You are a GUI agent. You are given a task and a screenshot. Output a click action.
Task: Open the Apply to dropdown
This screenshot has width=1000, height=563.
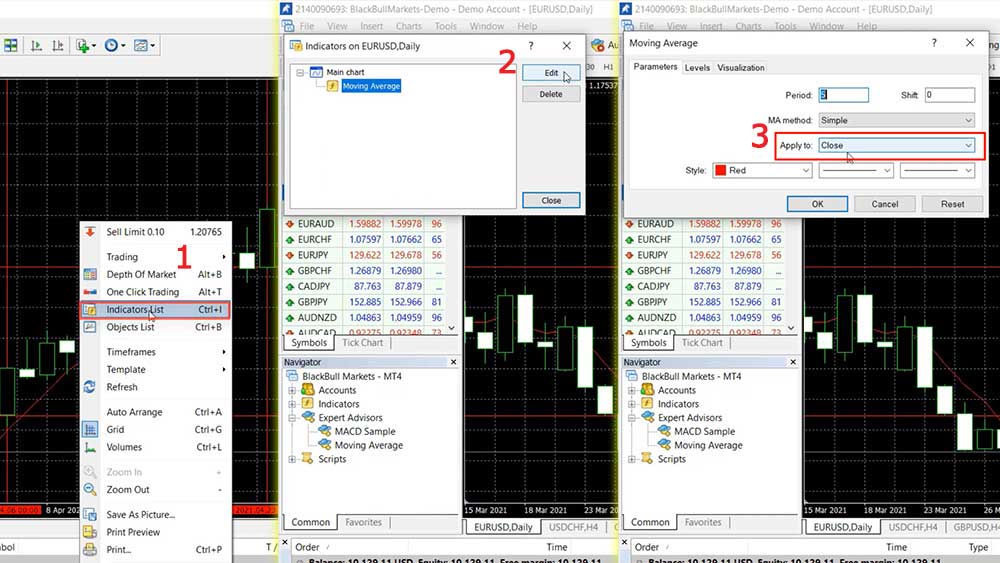(x=896, y=145)
